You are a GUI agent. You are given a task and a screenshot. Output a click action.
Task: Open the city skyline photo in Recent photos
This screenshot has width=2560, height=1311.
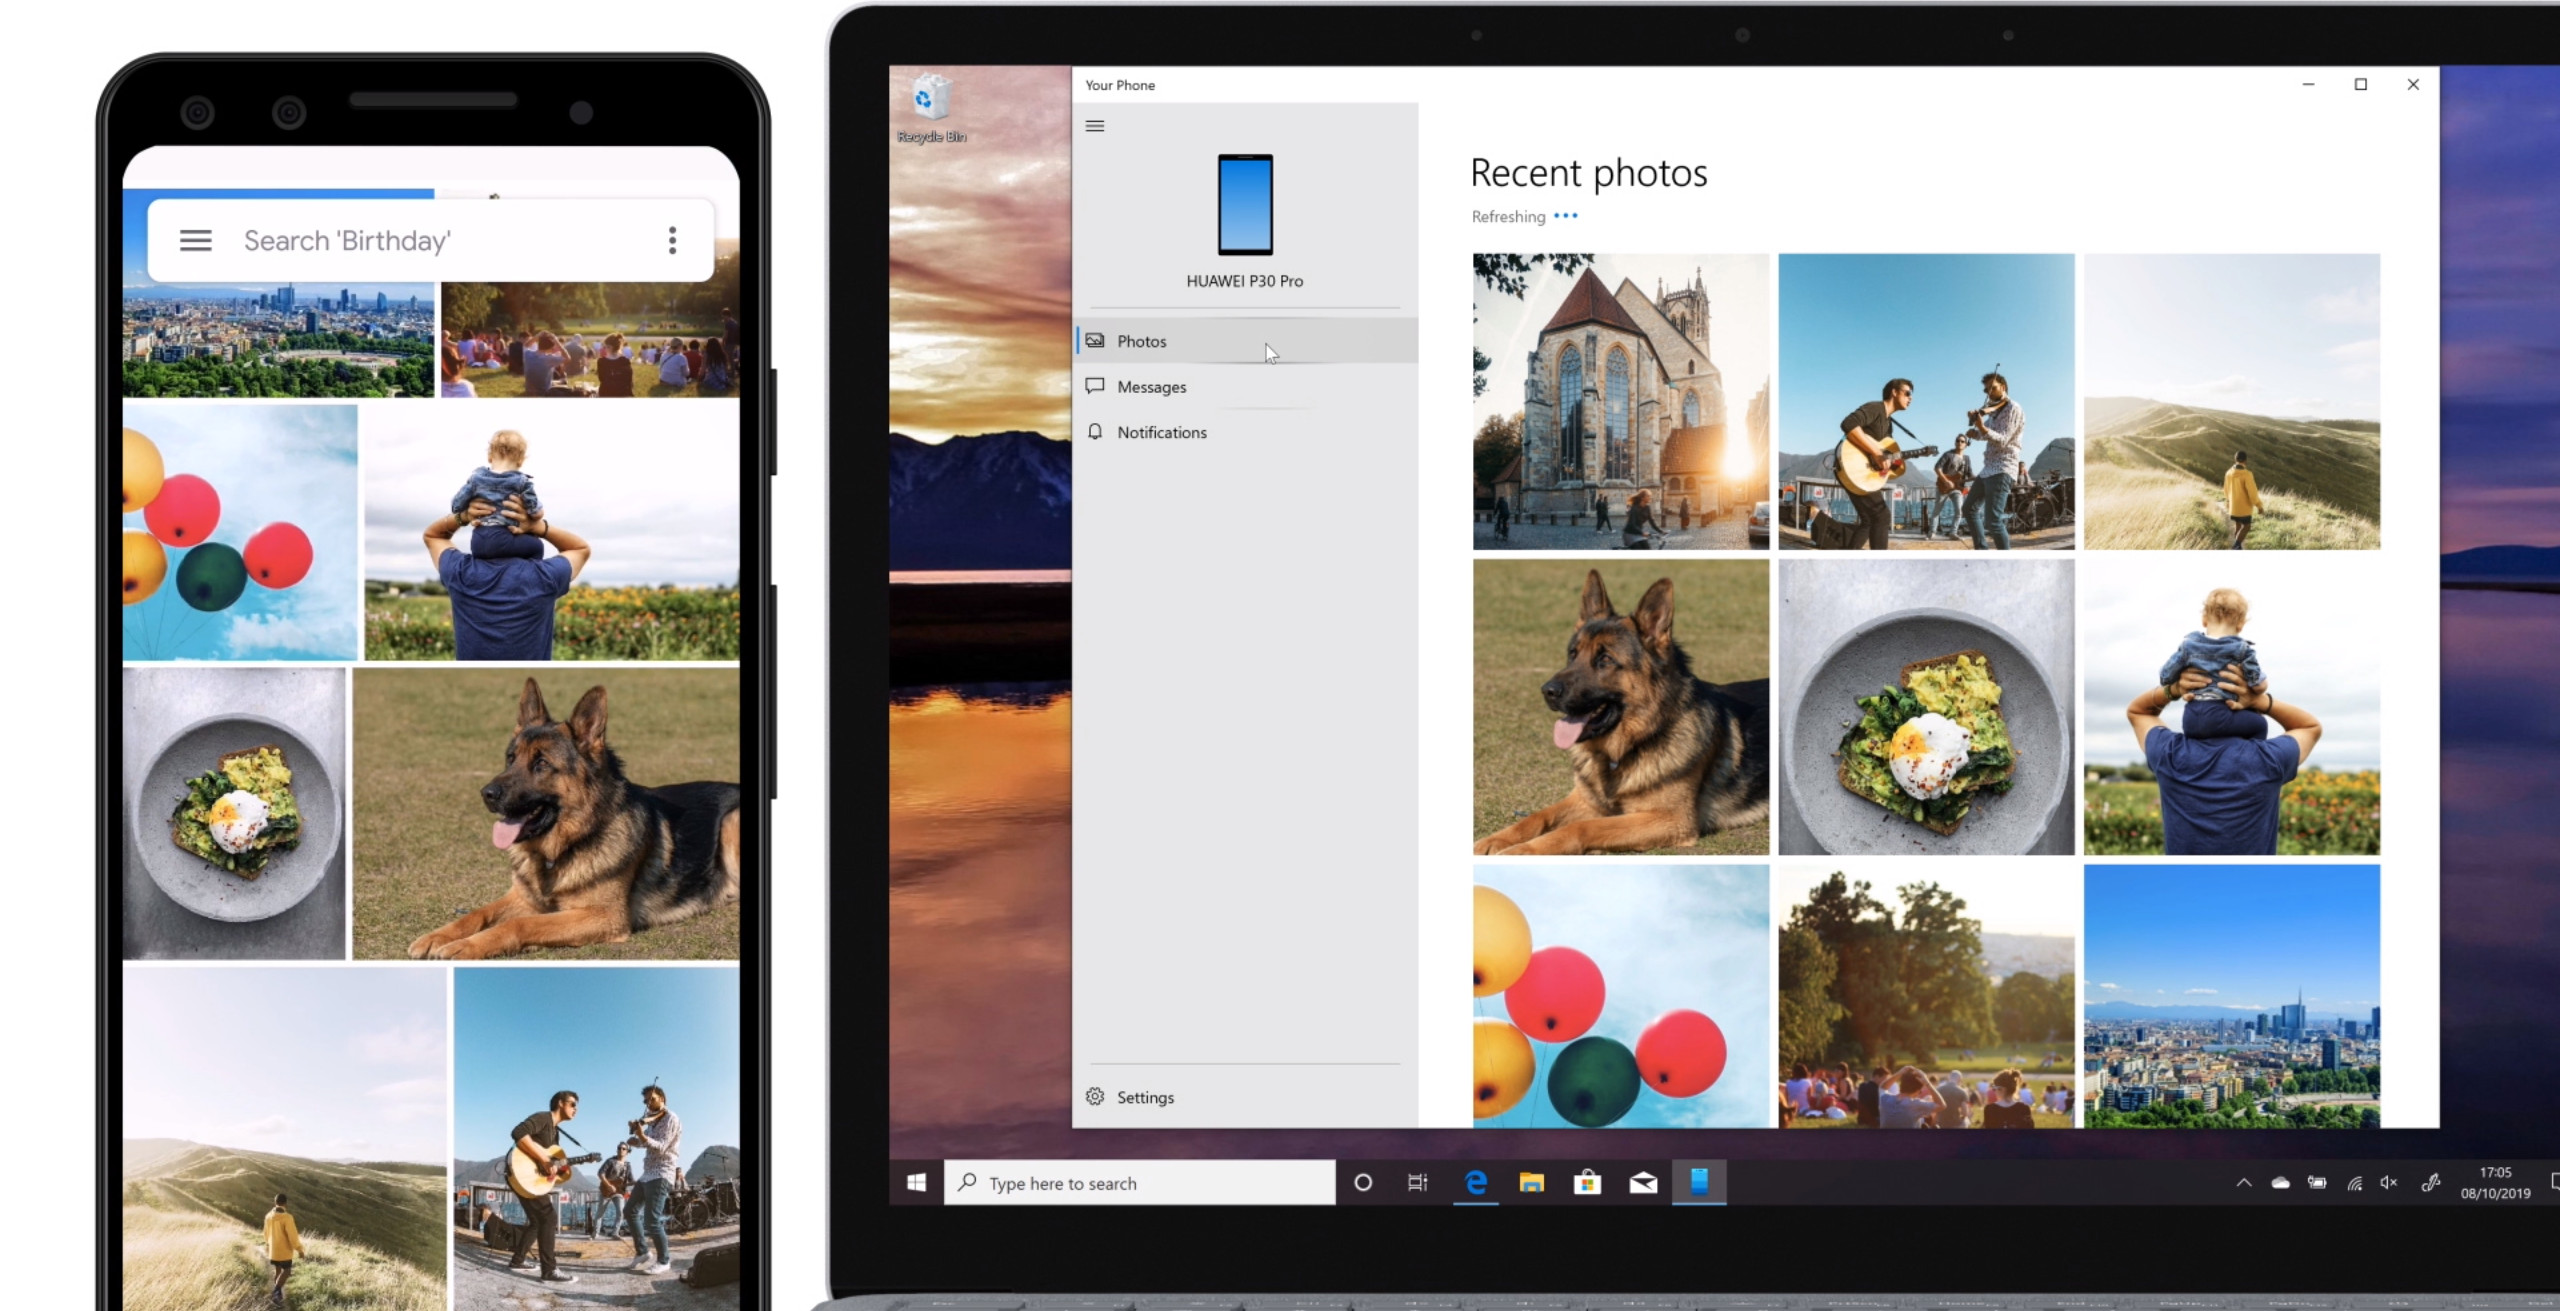(2232, 997)
